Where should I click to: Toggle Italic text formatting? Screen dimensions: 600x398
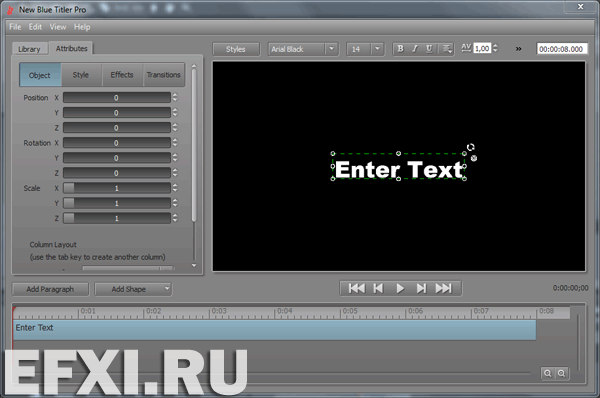pyautogui.click(x=415, y=49)
